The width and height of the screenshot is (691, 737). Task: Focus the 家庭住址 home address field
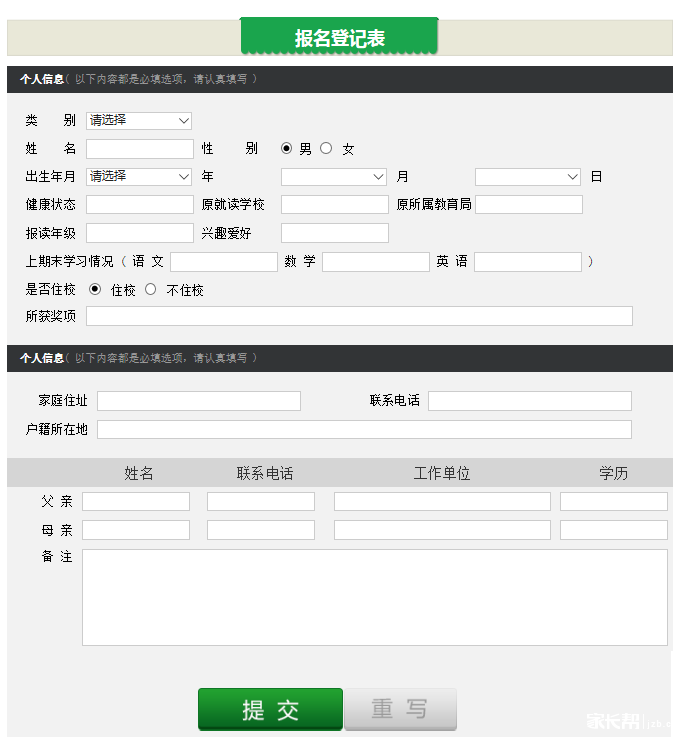point(199,401)
